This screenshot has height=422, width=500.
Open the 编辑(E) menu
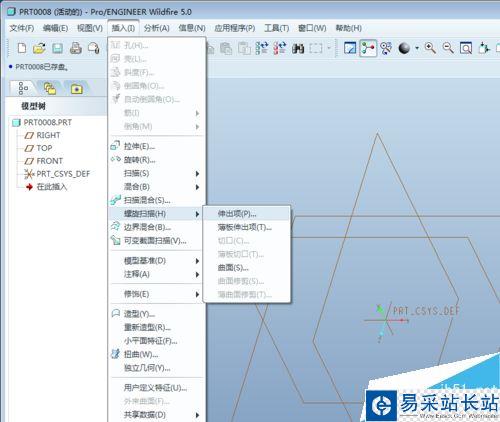click(x=55, y=28)
